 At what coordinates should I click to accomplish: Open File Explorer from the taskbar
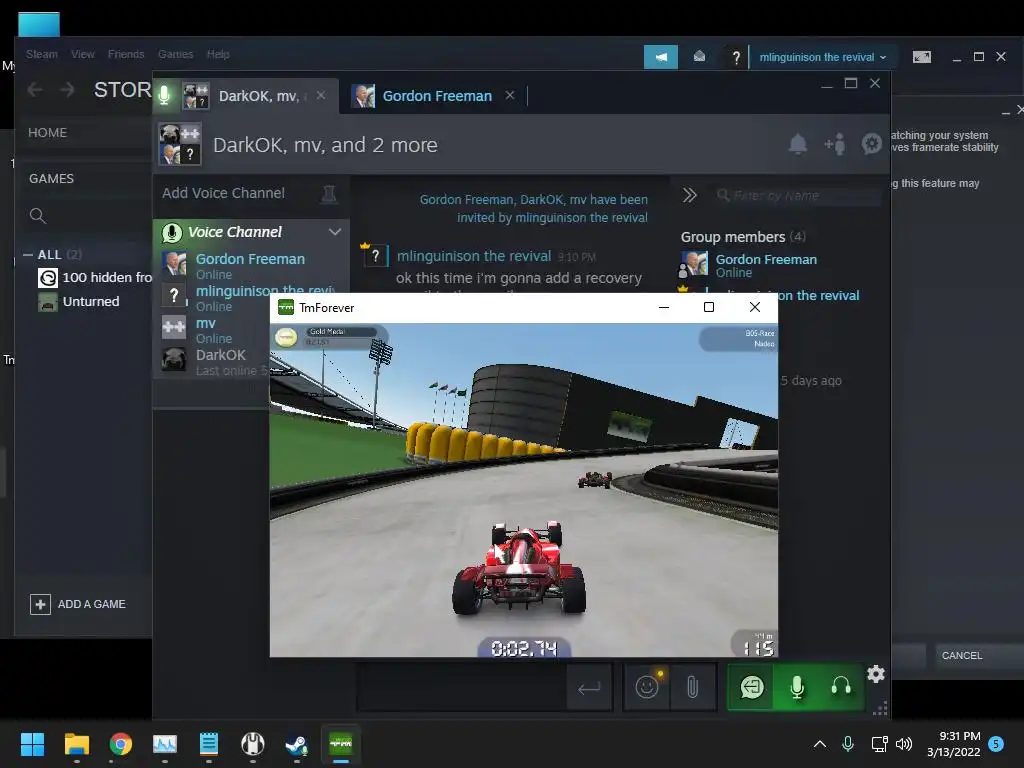point(76,744)
